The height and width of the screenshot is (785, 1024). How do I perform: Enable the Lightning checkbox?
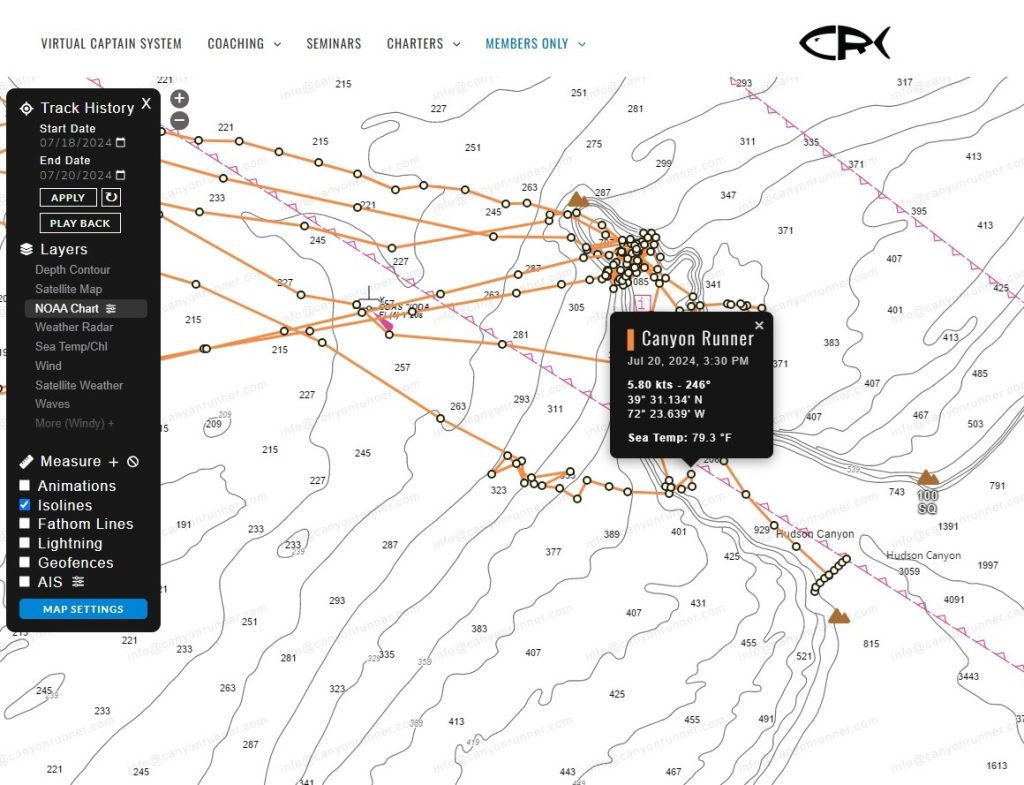(x=25, y=543)
